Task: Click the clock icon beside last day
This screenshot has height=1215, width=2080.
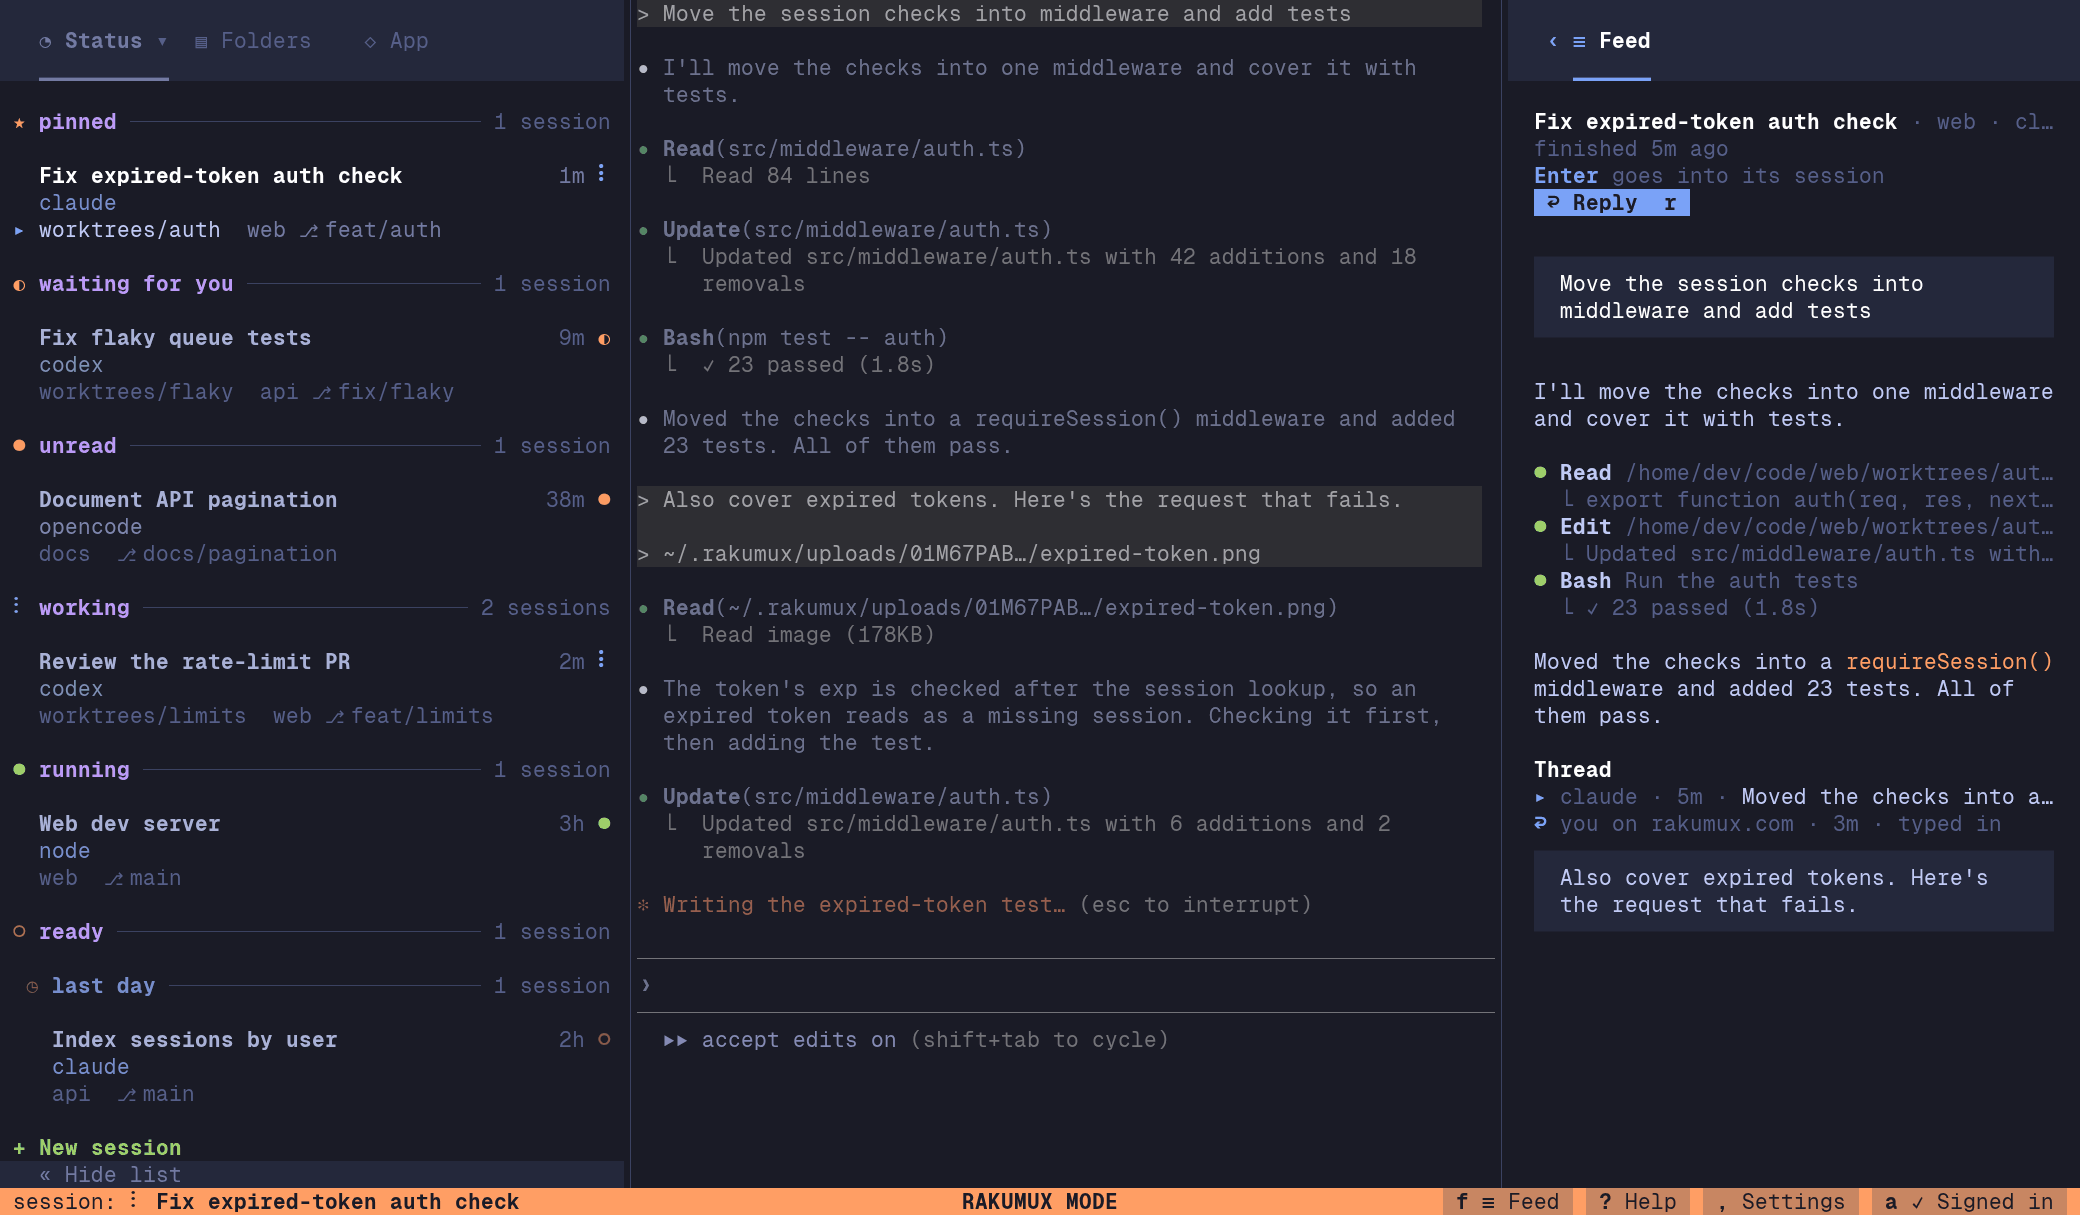Action: click(x=32, y=987)
